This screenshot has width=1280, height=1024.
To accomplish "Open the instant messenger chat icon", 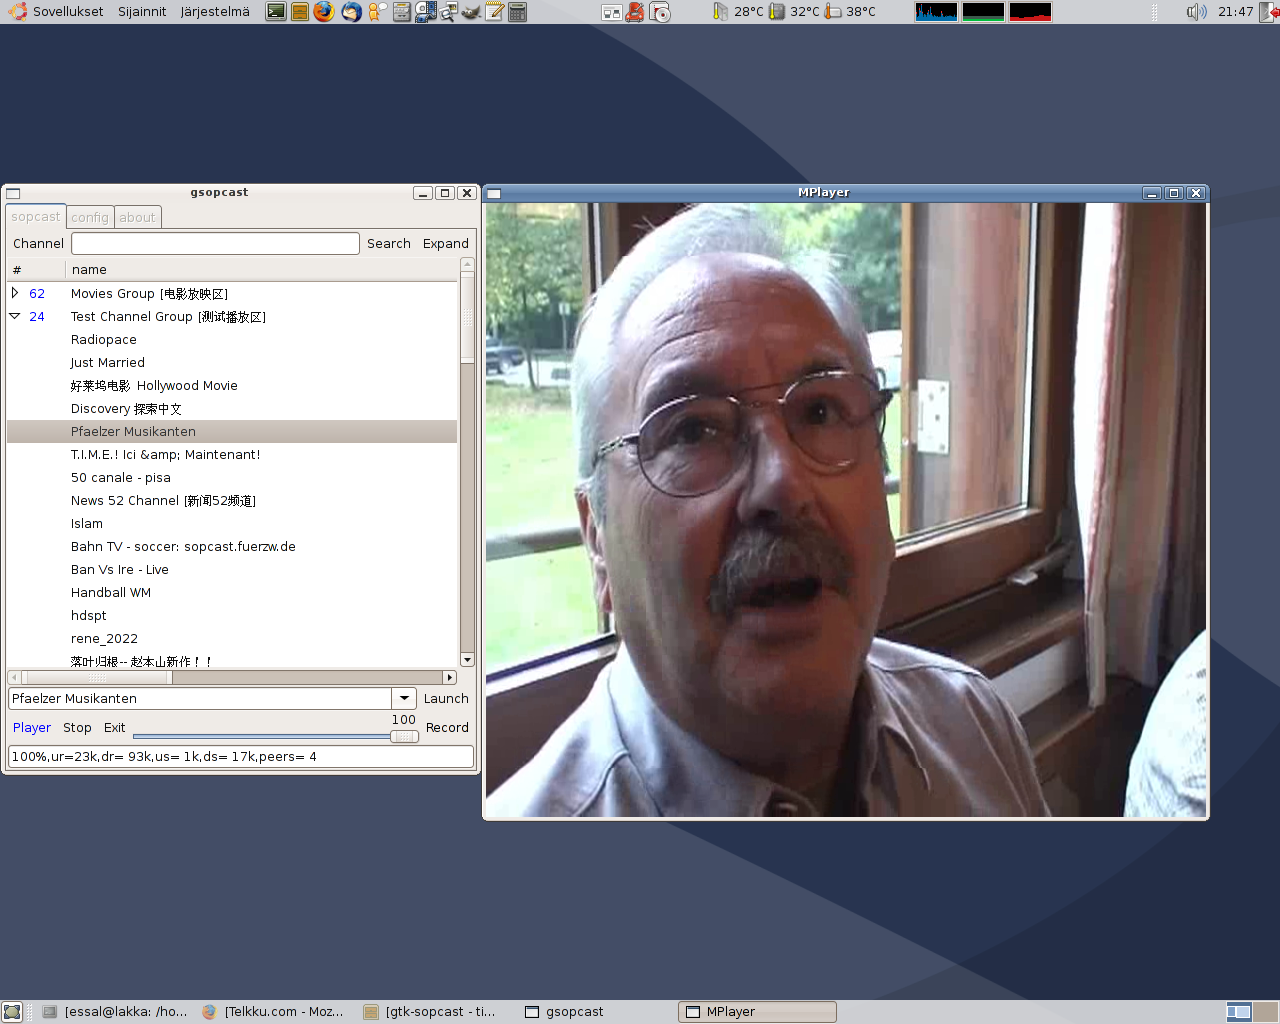I will [x=377, y=12].
